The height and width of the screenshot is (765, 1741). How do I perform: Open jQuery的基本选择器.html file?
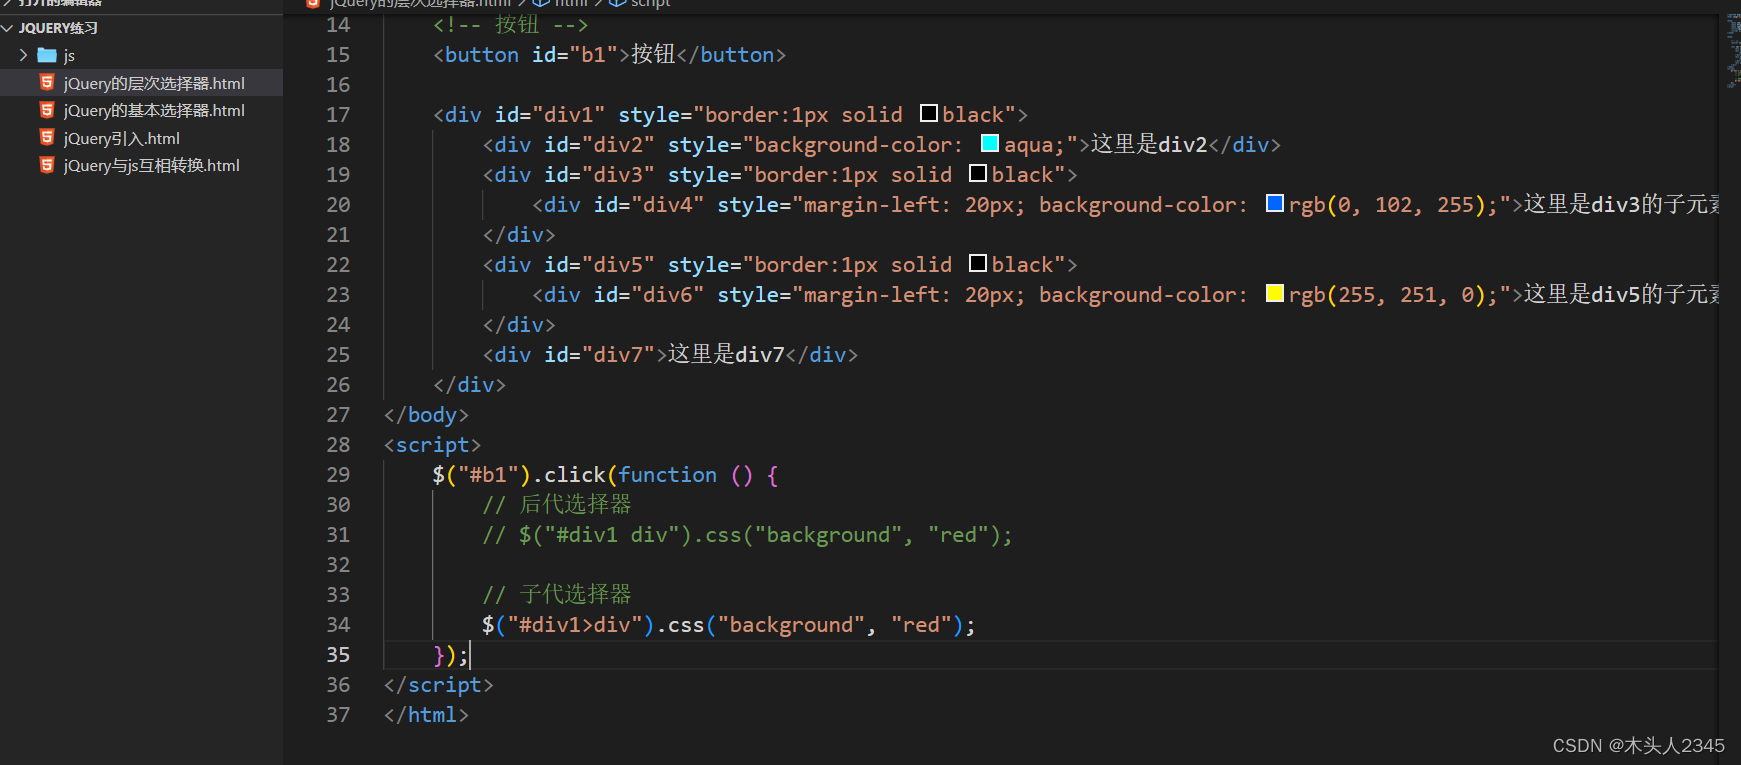coord(154,111)
